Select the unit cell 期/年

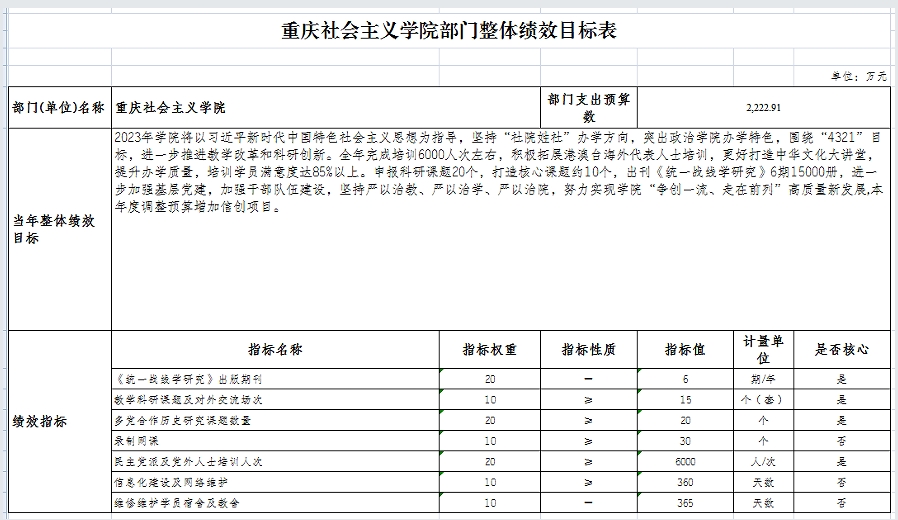(763, 379)
